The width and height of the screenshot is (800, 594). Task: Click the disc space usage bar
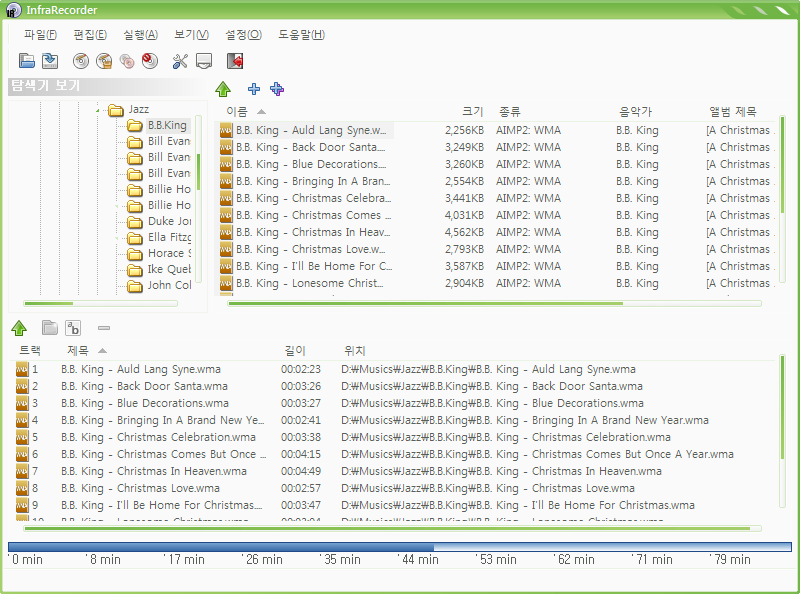click(x=399, y=547)
